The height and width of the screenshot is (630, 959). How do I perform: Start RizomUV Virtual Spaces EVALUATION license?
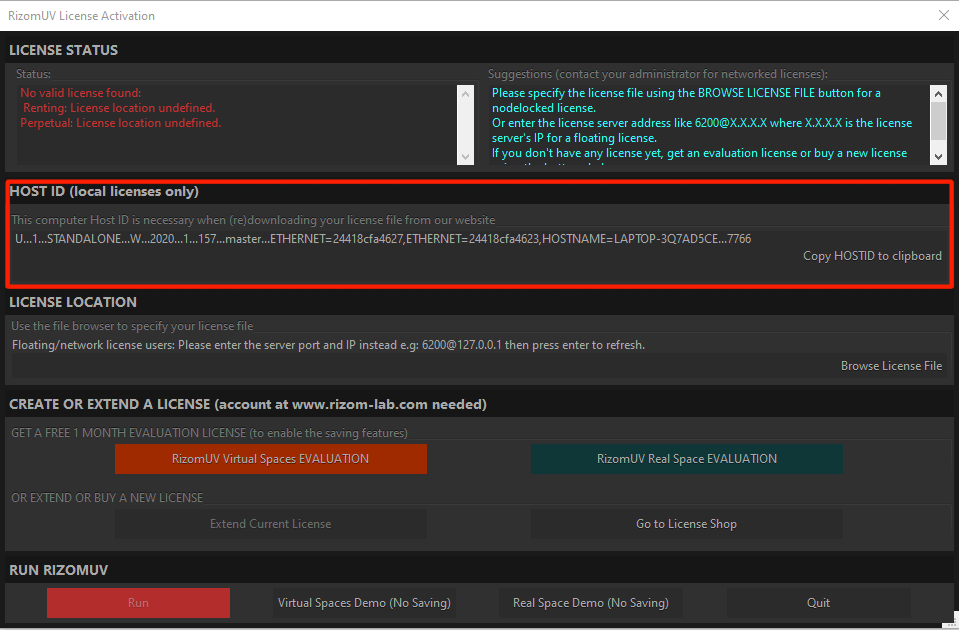tap(270, 459)
